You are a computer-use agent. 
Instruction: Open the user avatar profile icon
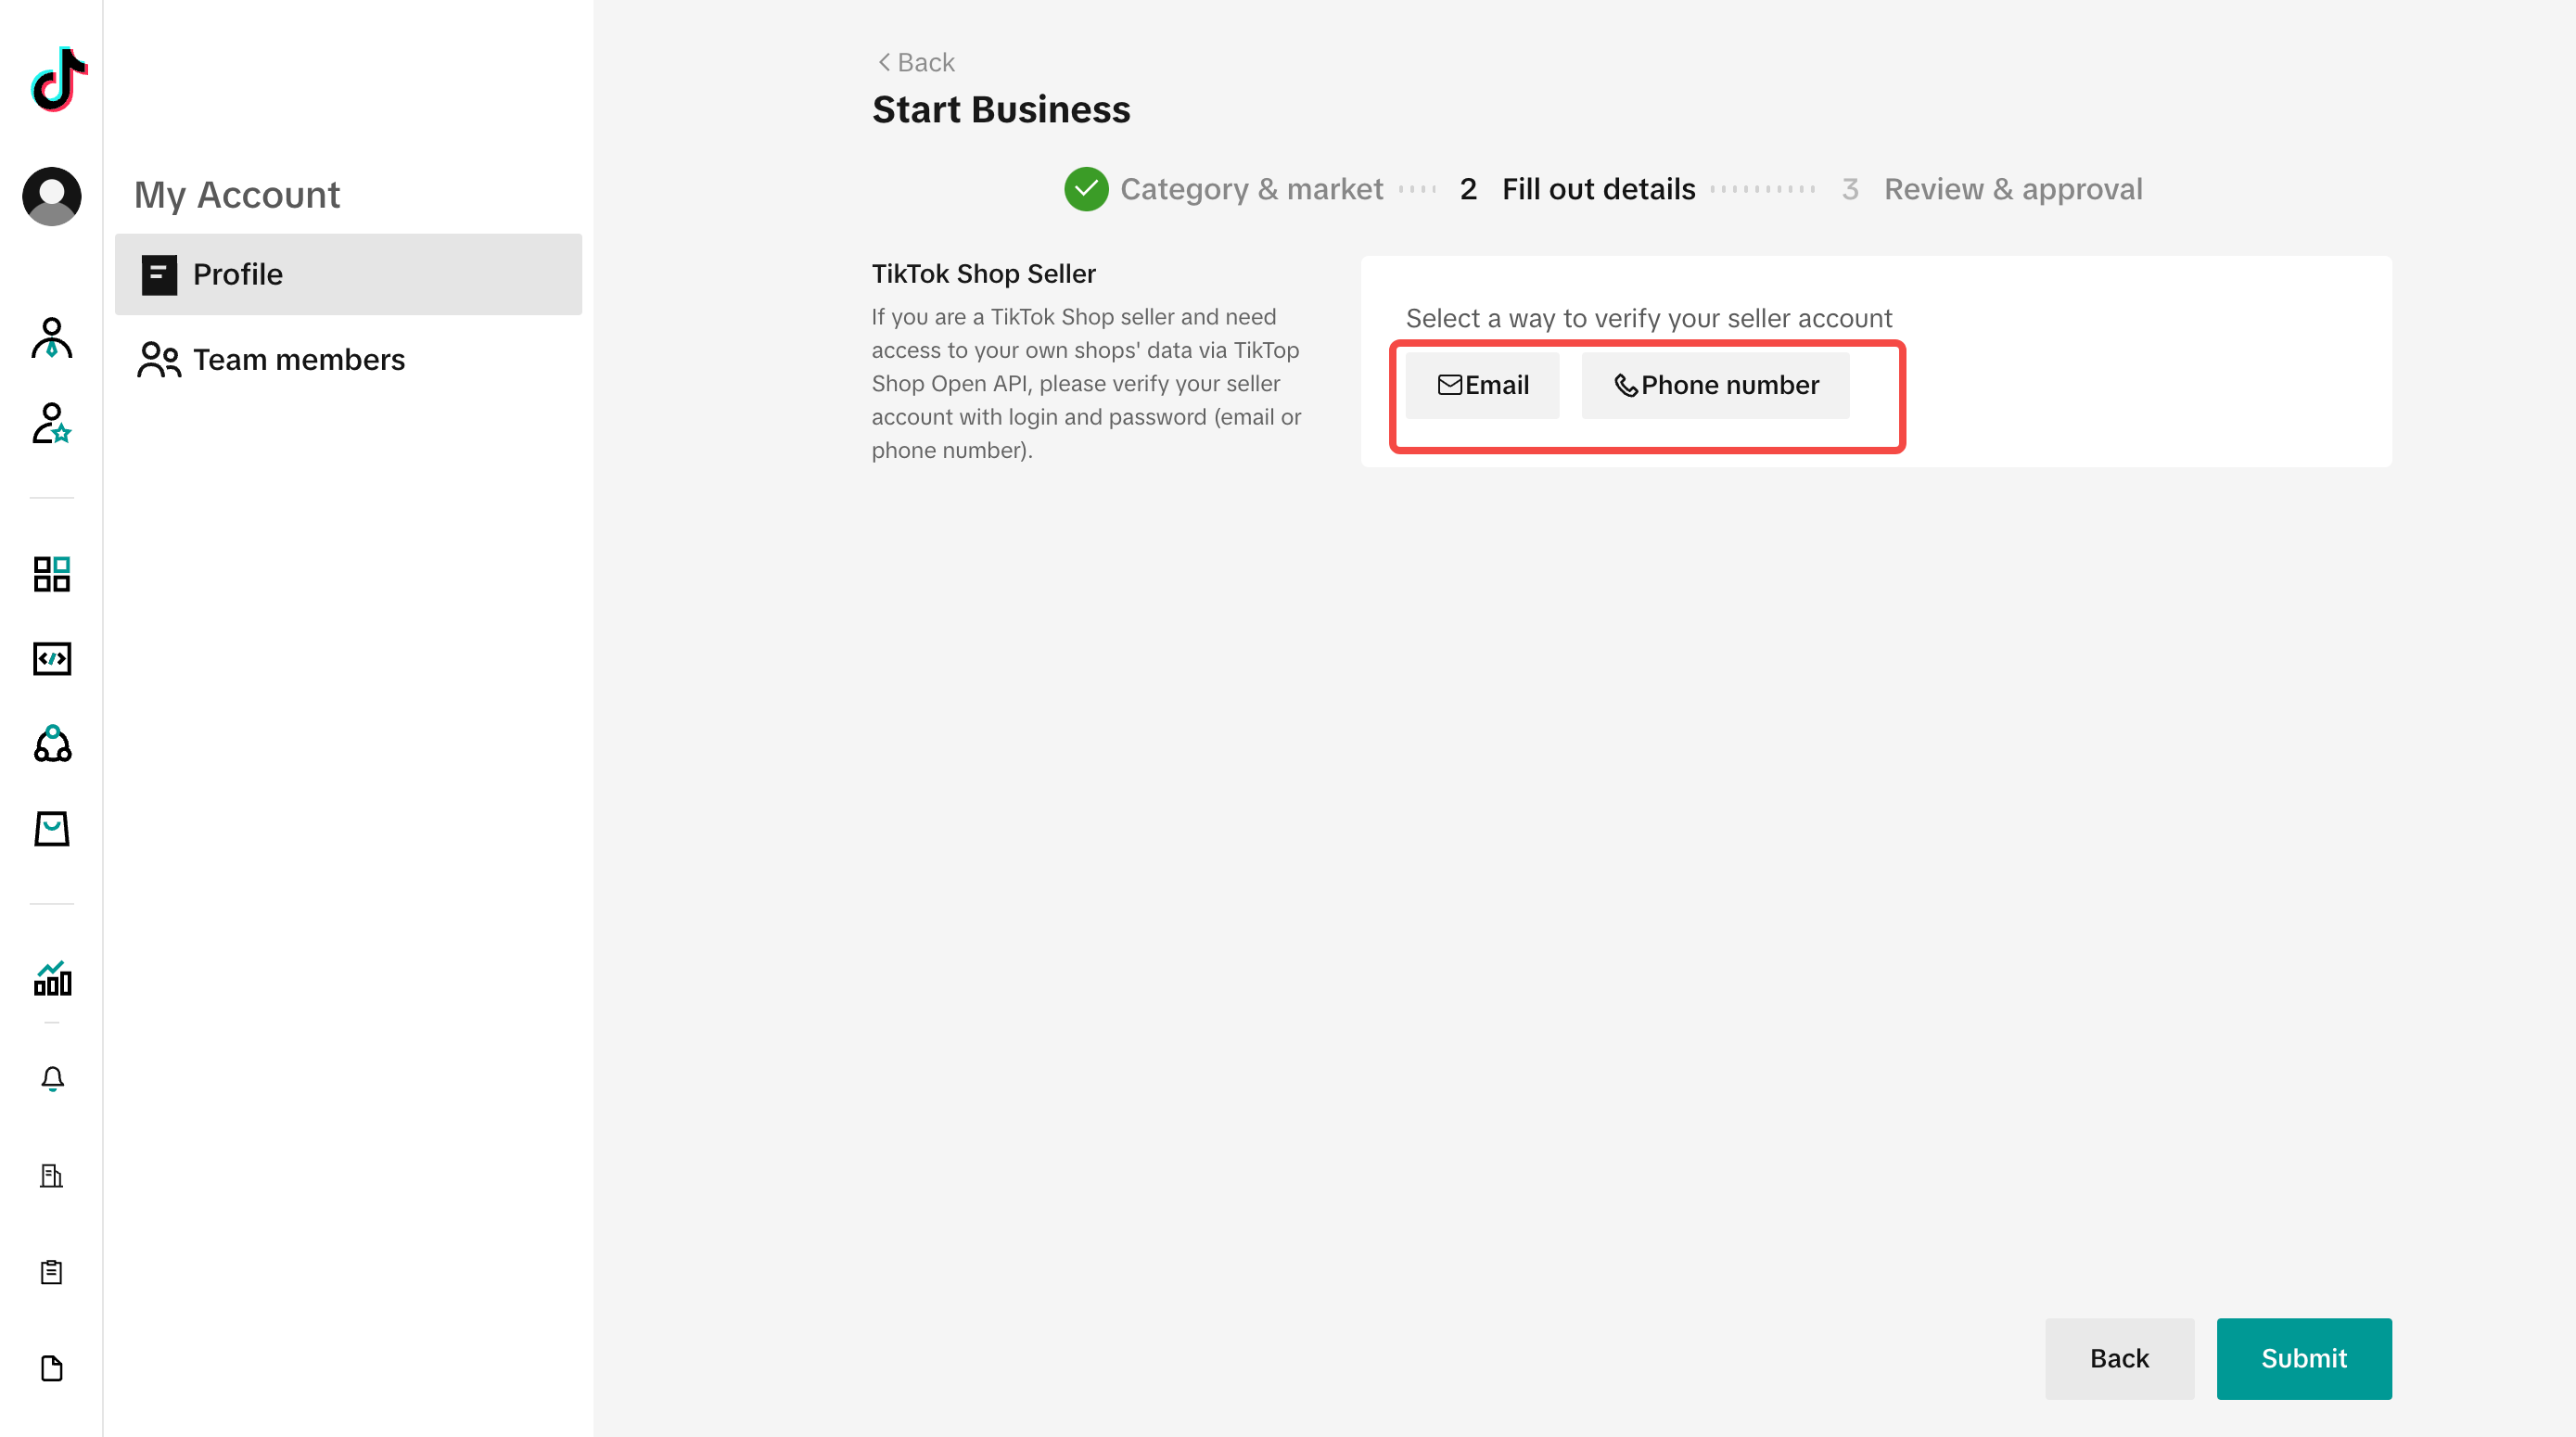[x=52, y=196]
